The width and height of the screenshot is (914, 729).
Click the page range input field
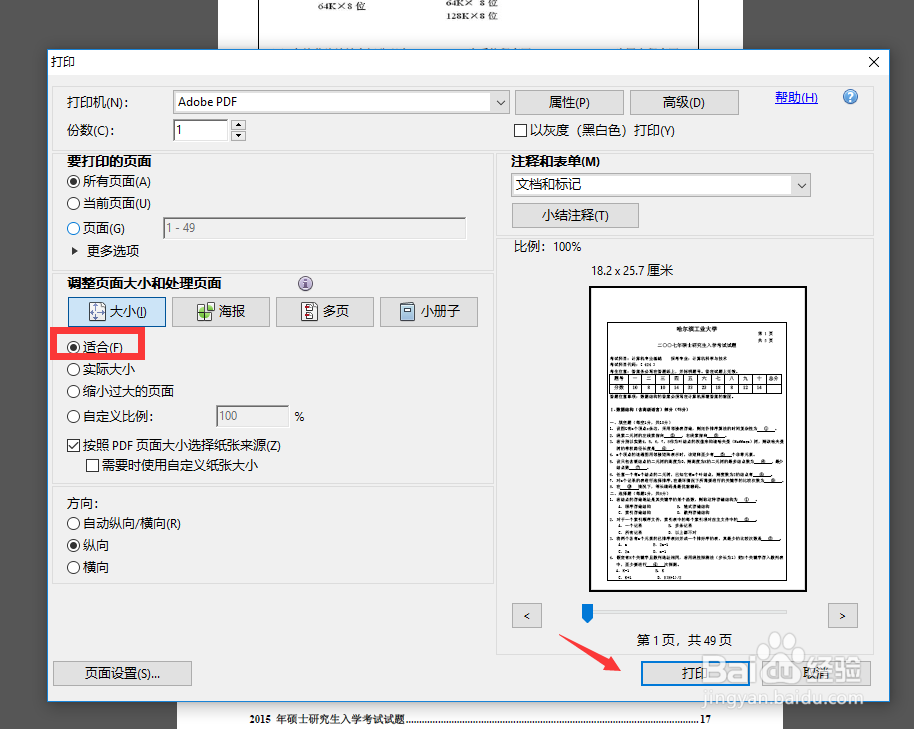[x=315, y=227]
